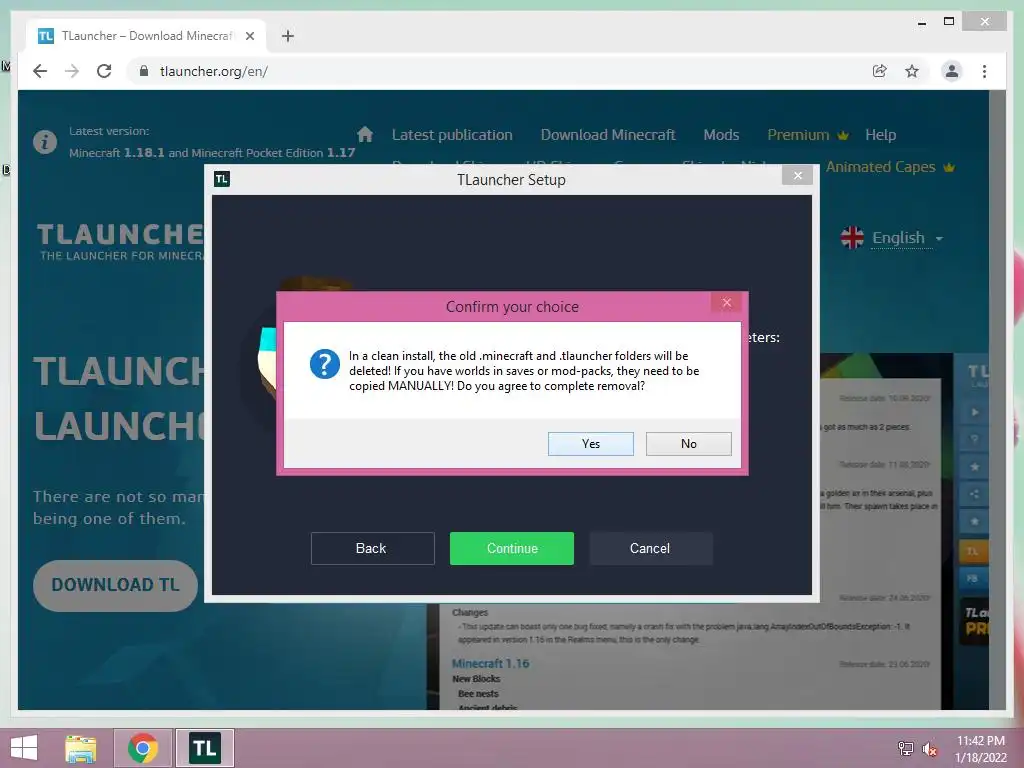Confirm removal by clicking Yes
This screenshot has height=768, width=1024.
(590, 444)
